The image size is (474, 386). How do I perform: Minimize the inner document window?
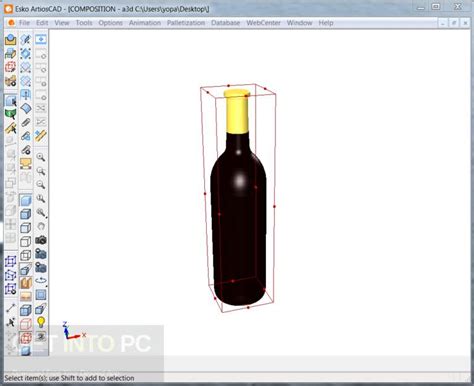click(442, 23)
